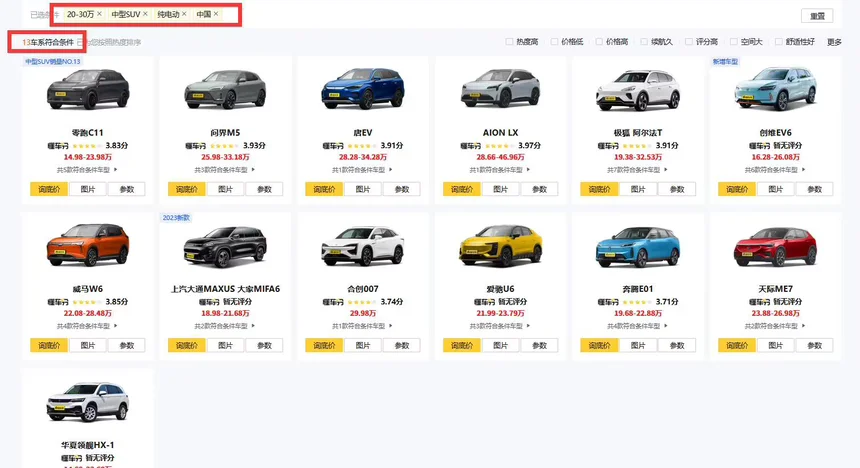The width and height of the screenshot is (860, 468).
Task: Check the 评分高 sort checkbox
Action: (689, 42)
